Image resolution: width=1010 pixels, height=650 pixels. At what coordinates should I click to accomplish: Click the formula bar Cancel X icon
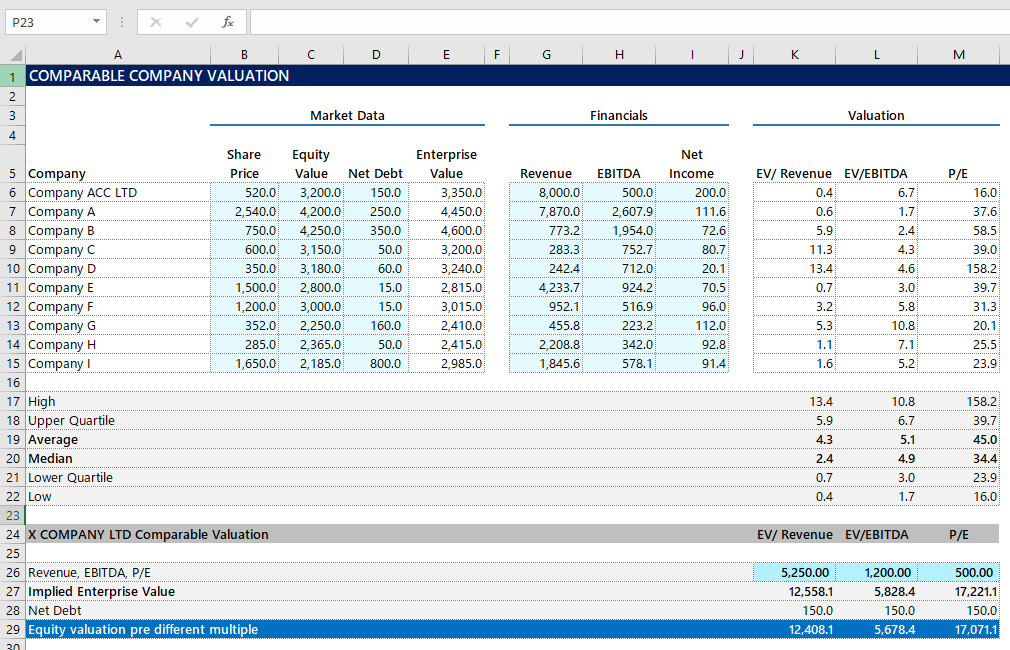click(x=156, y=22)
